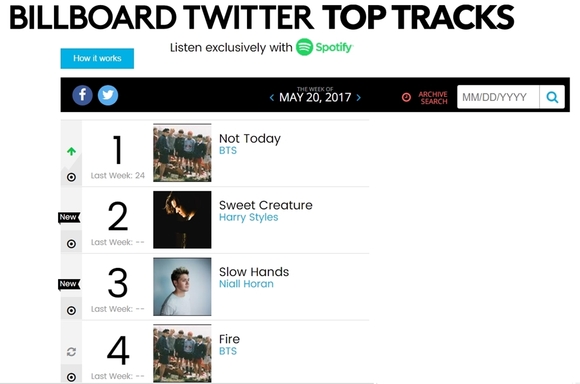Click the refresh re-entry icon beside rank 4

click(x=71, y=351)
